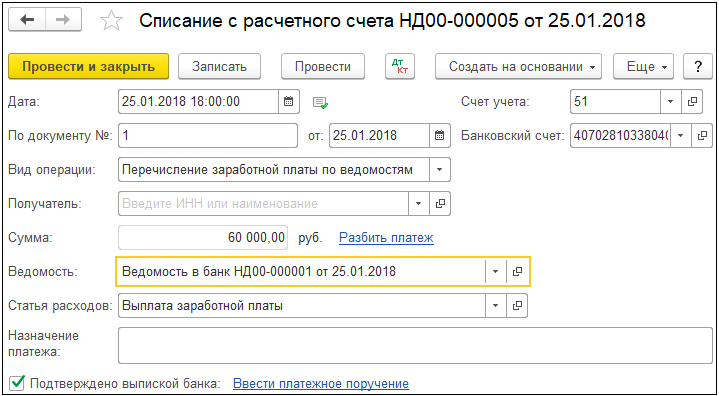Click the Сумма field showing 60 000,00
Screen dimensions: 719x396
click(x=203, y=238)
